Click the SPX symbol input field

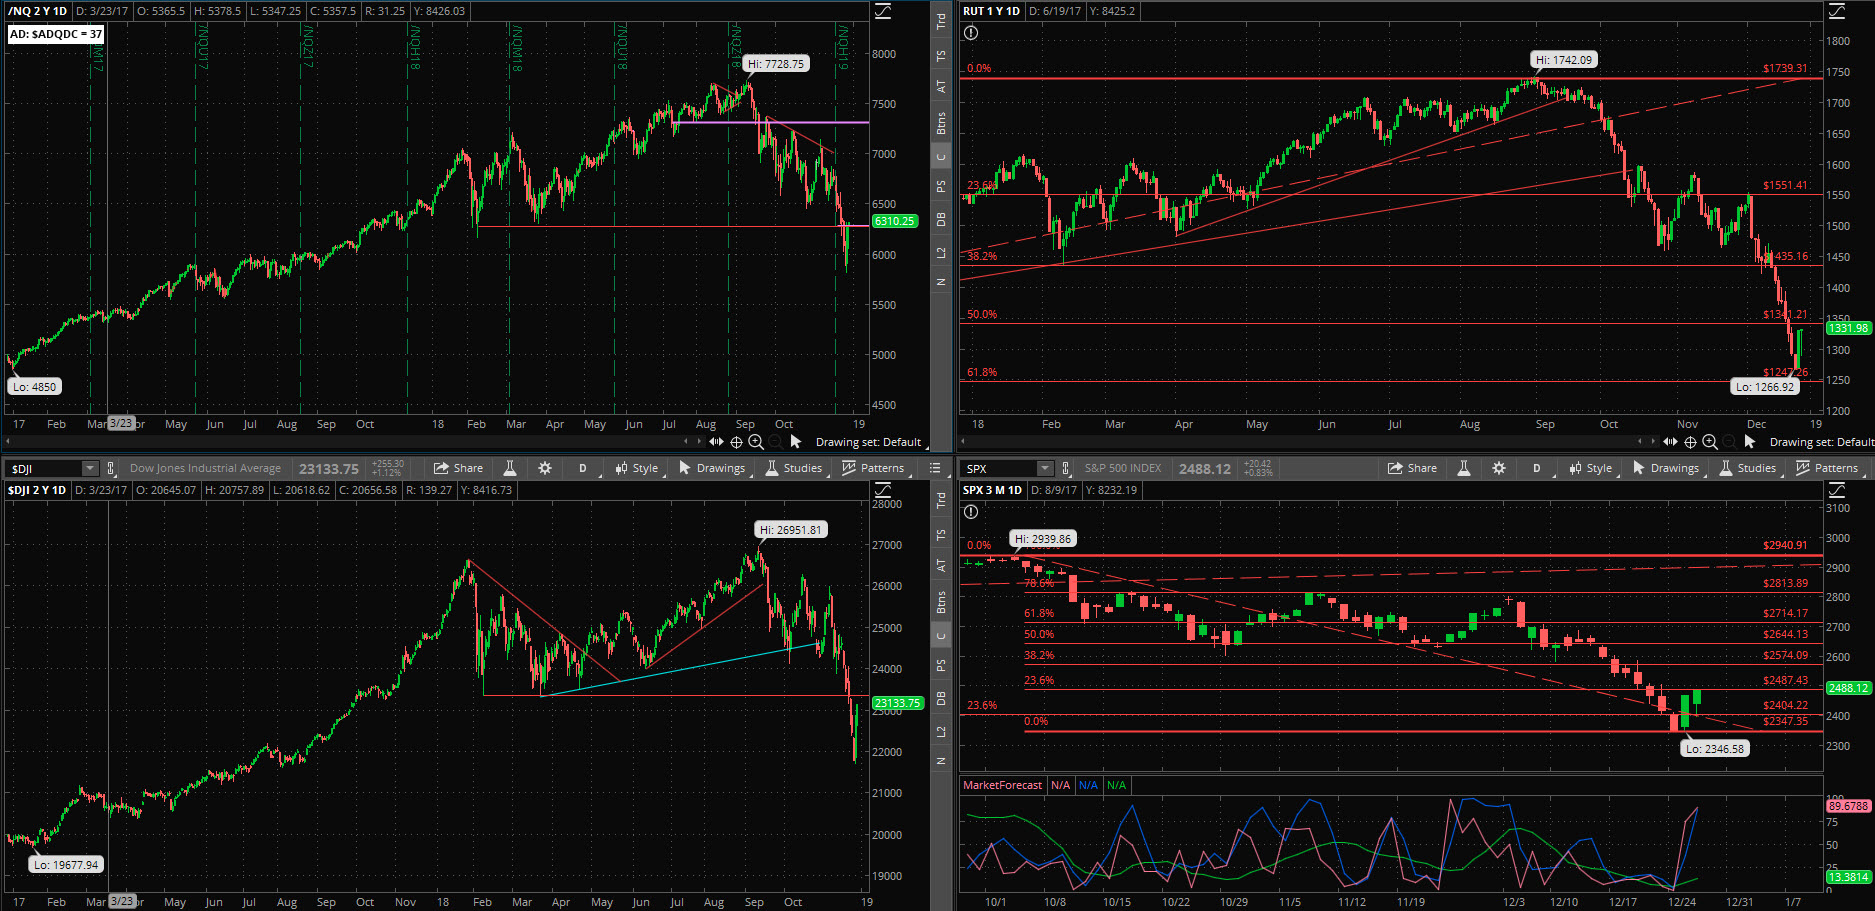coord(999,468)
